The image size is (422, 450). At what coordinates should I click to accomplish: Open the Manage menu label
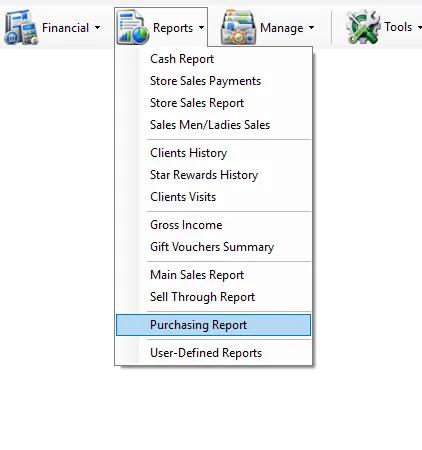click(x=282, y=28)
